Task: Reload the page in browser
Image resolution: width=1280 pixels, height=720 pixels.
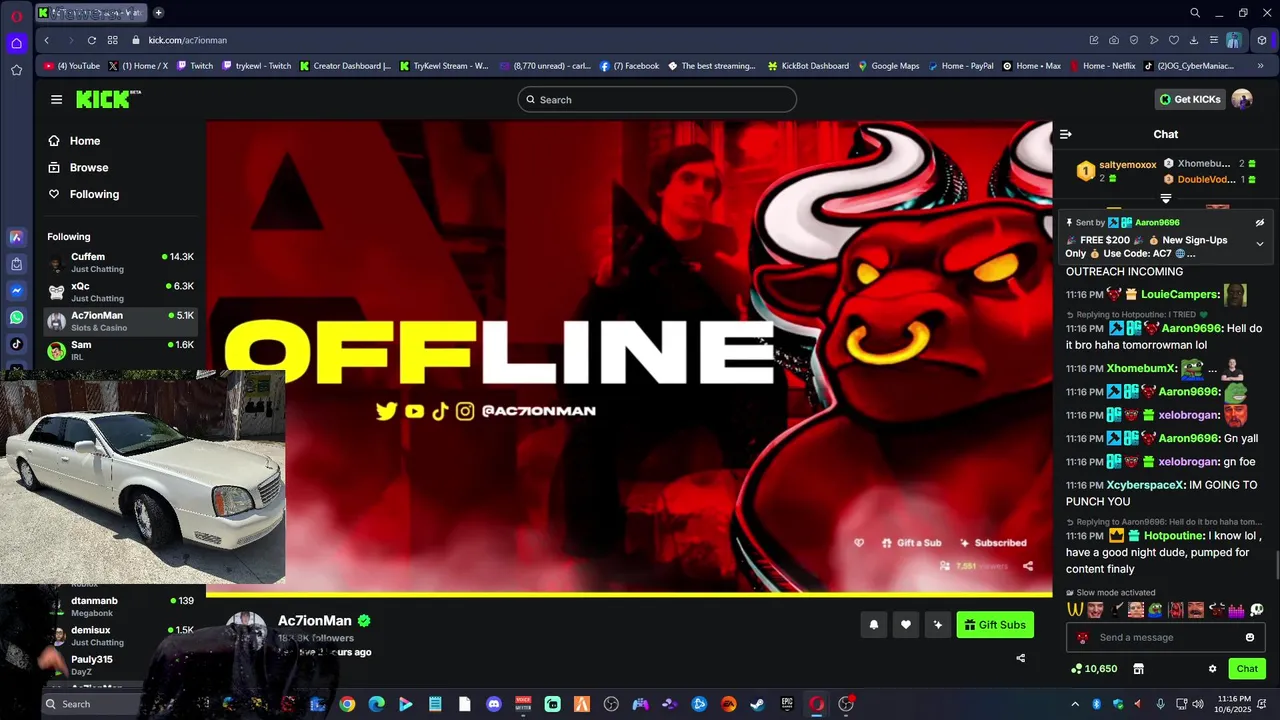Action: tap(92, 40)
